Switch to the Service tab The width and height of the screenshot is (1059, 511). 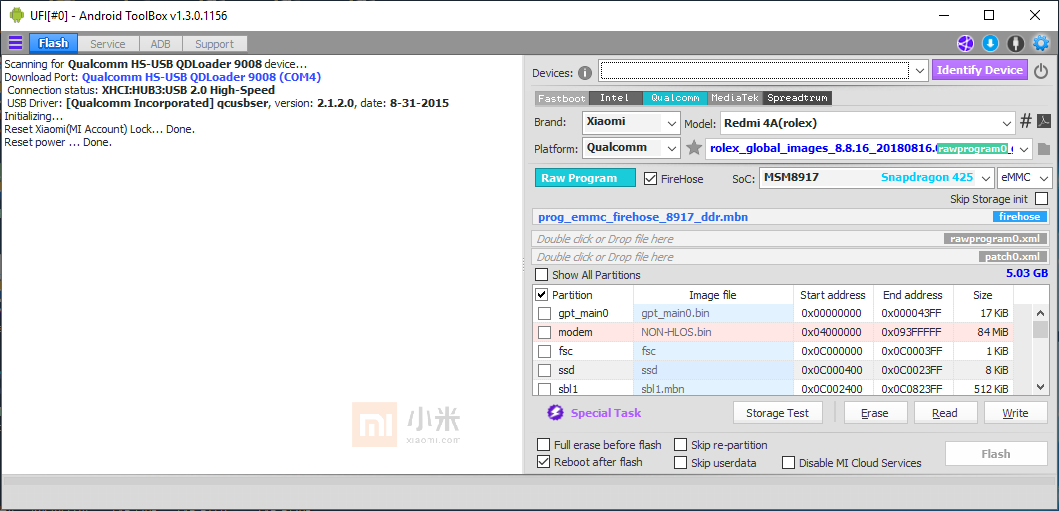108,44
